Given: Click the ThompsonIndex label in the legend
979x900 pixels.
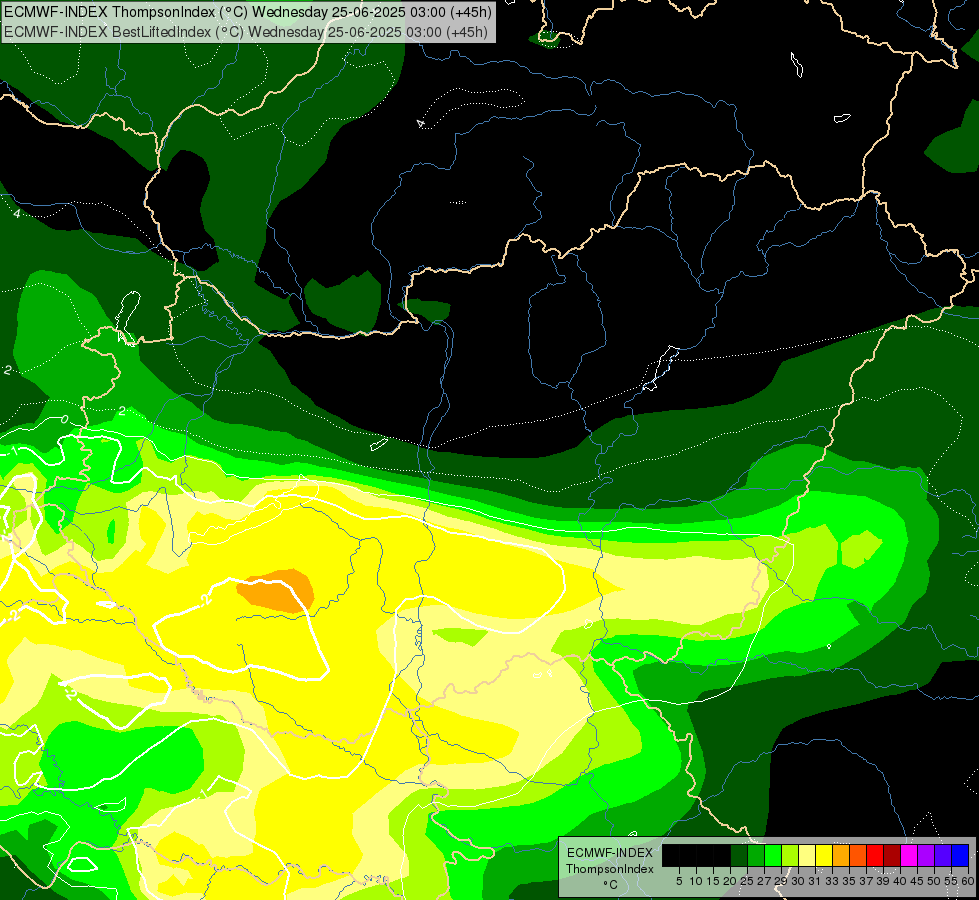Looking at the screenshot, I should [x=610, y=869].
